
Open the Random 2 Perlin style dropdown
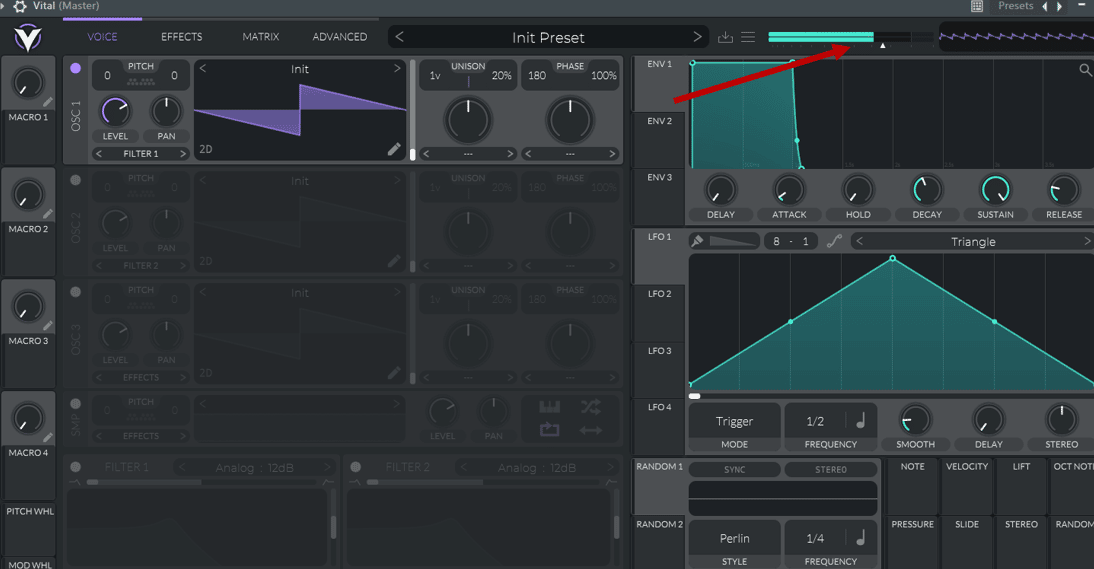tap(735, 538)
